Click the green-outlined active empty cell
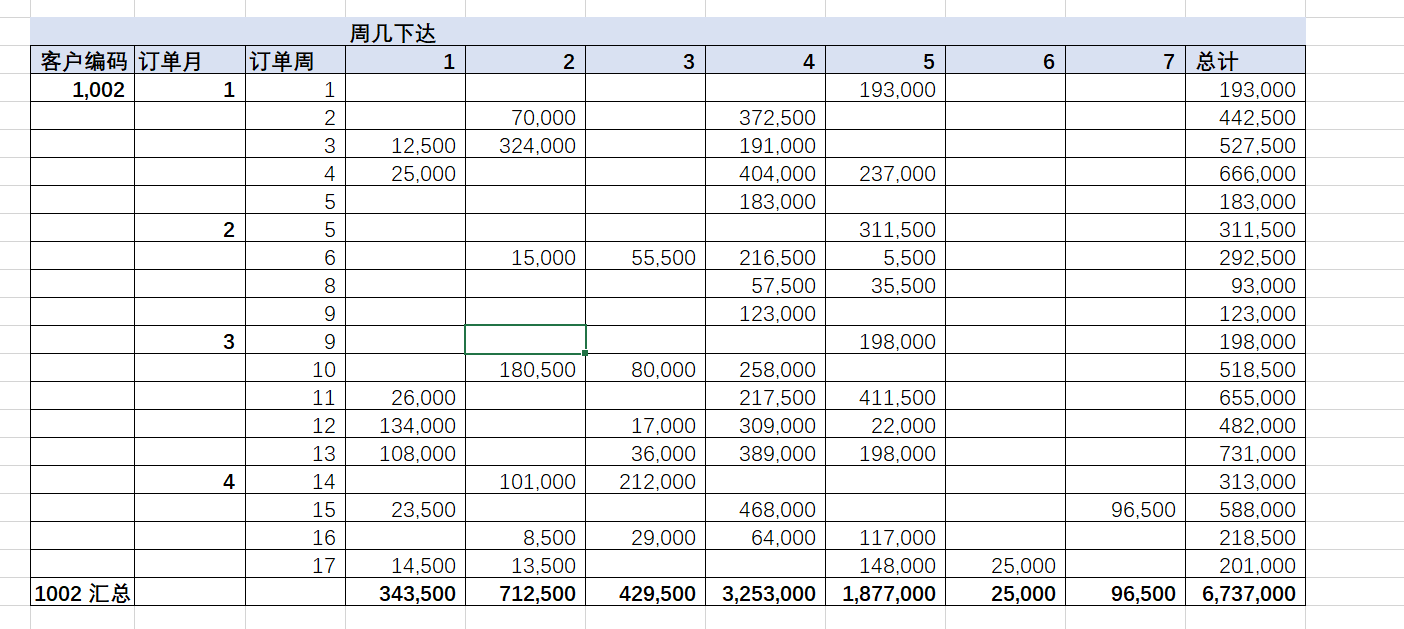1404x629 pixels. click(525, 340)
